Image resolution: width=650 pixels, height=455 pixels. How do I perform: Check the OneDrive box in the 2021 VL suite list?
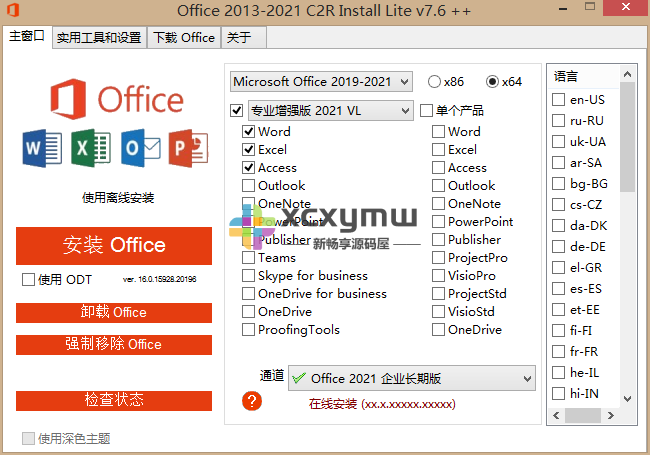[248, 311]
